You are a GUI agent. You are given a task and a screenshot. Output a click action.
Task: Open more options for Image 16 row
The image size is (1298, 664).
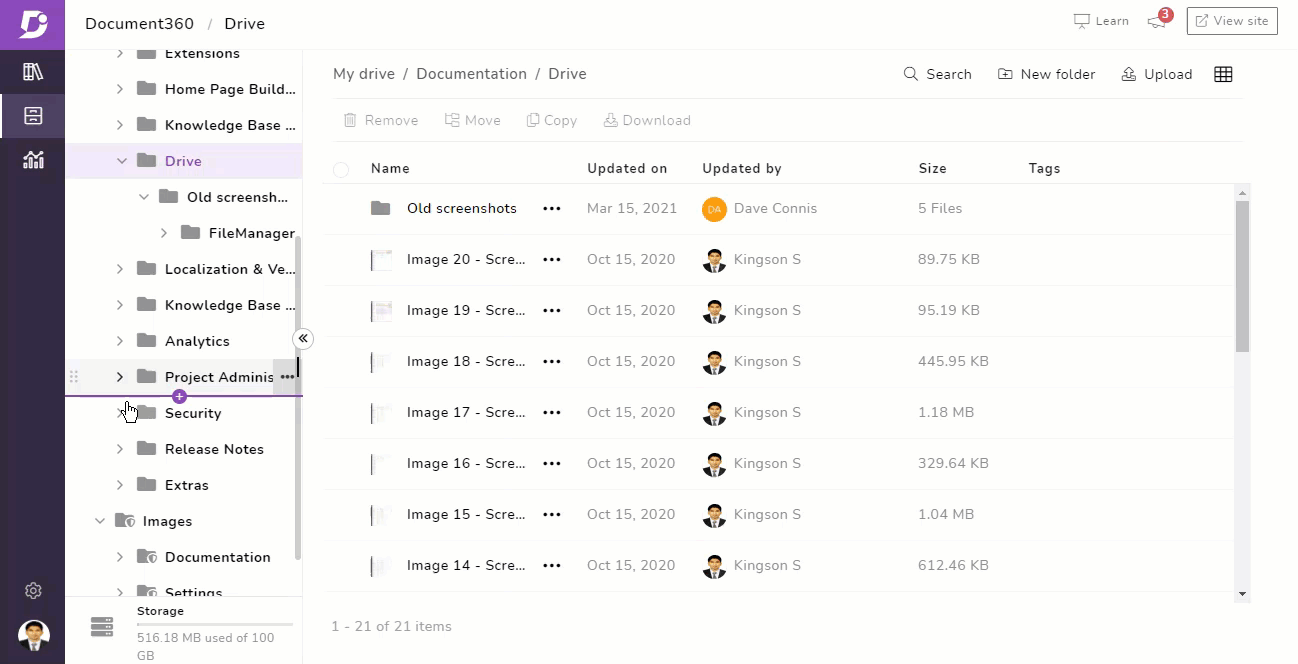coord(551,463)
